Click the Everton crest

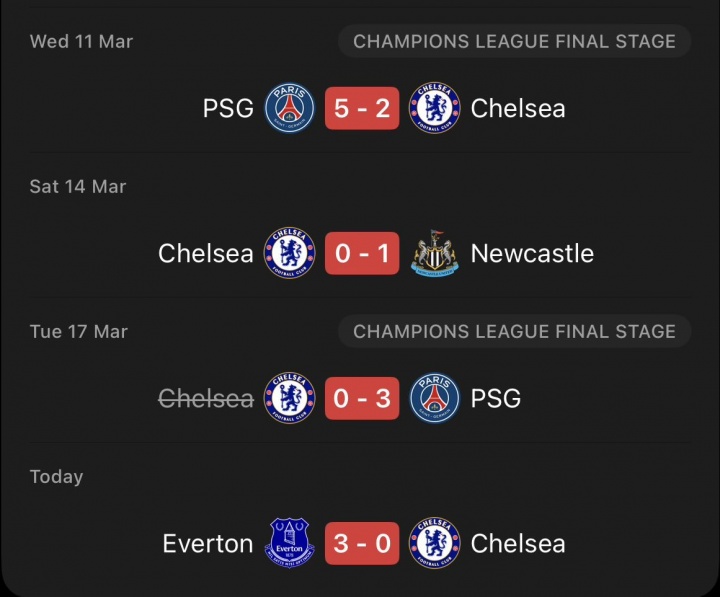(x=290, y=543)
